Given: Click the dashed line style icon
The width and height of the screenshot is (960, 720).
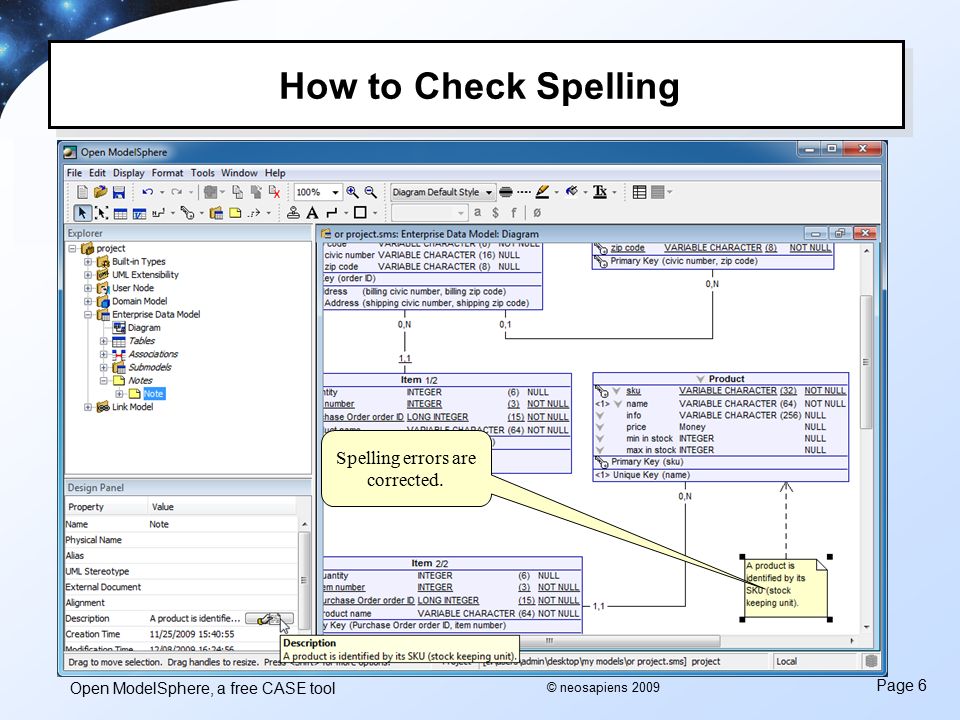Looking at the screenshot, I should (523, 192).
